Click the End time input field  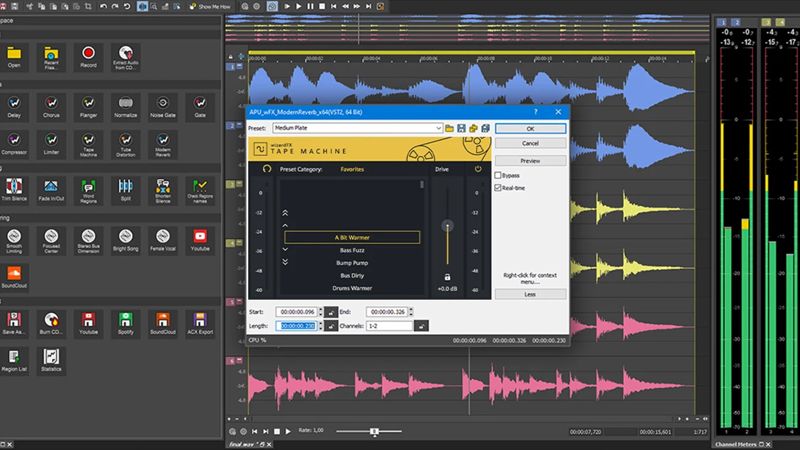pos(387,312)
